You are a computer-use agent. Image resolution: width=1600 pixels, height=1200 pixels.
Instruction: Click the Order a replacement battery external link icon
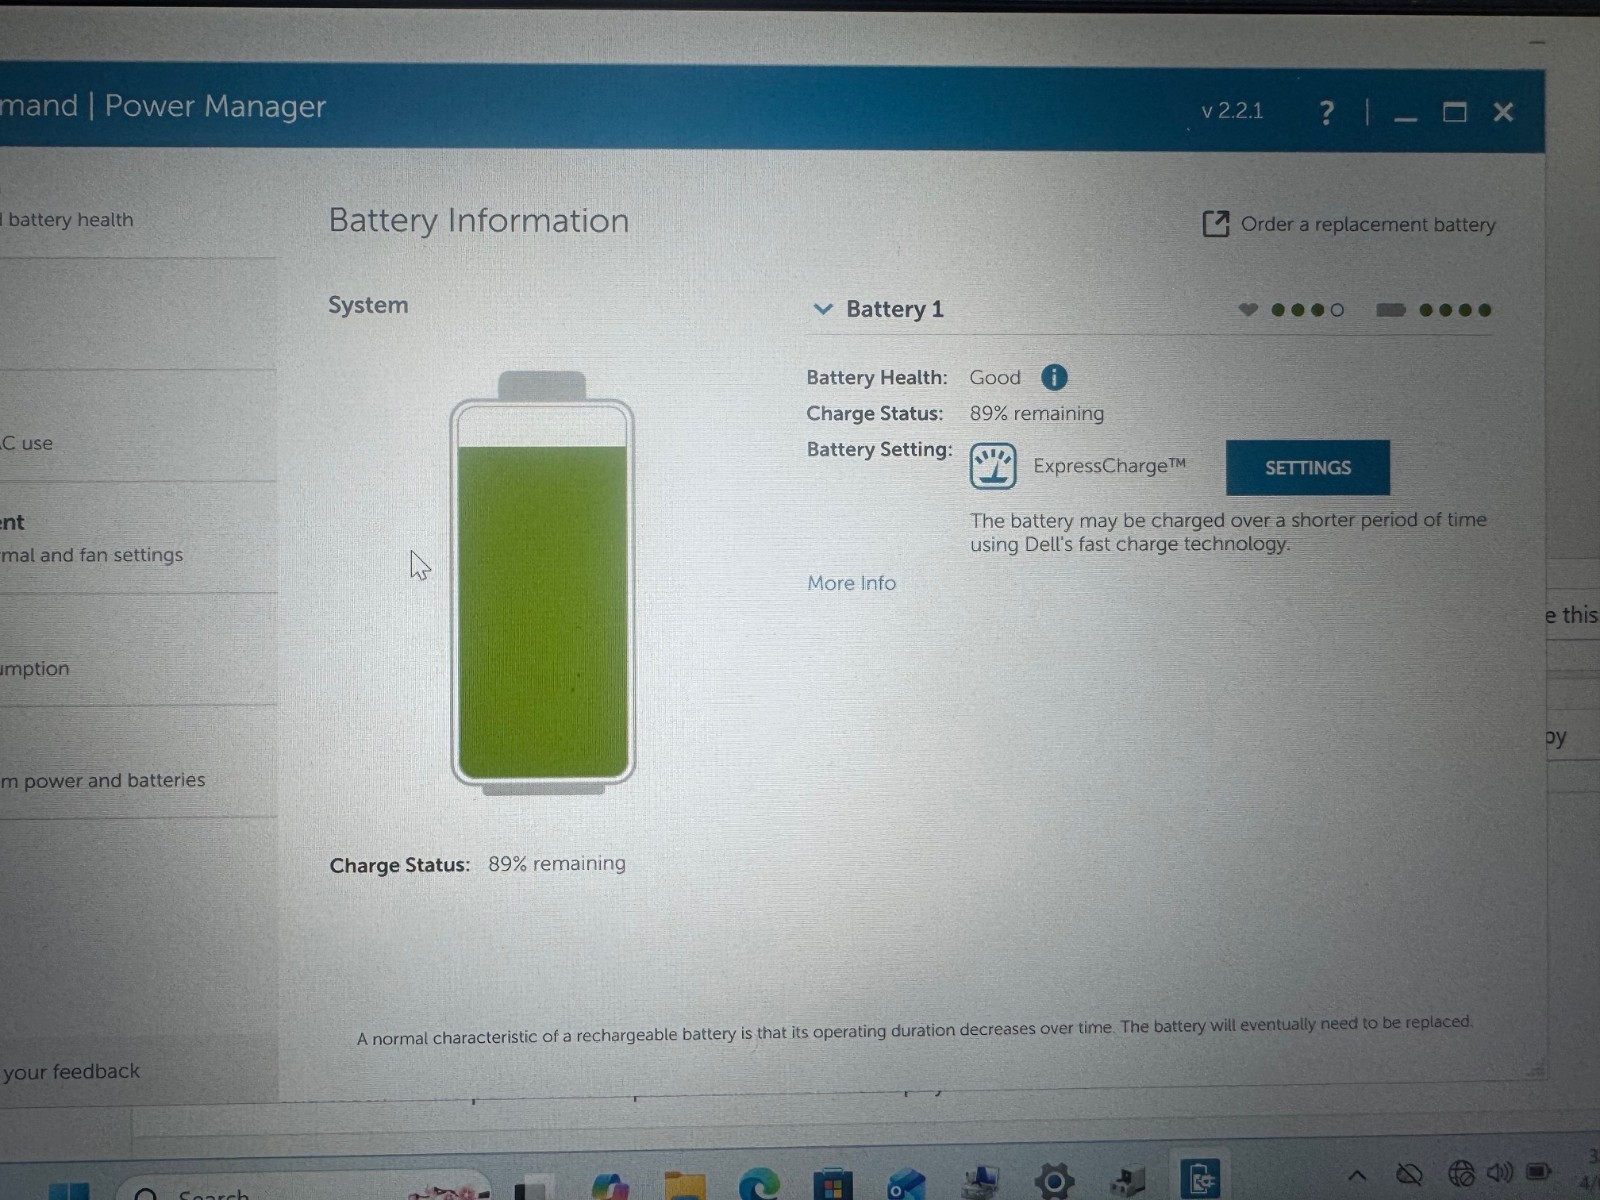(x=1215, y=224)
